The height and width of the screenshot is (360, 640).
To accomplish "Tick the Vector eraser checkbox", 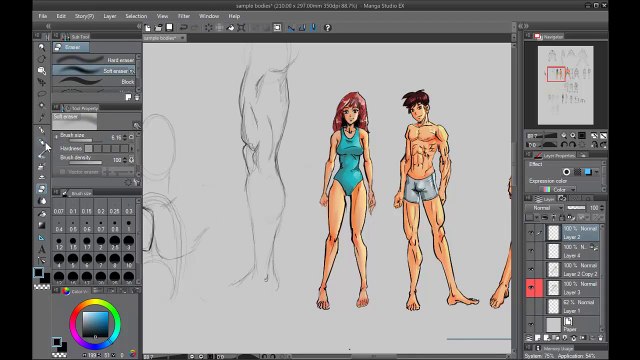I will coord(62,172).
